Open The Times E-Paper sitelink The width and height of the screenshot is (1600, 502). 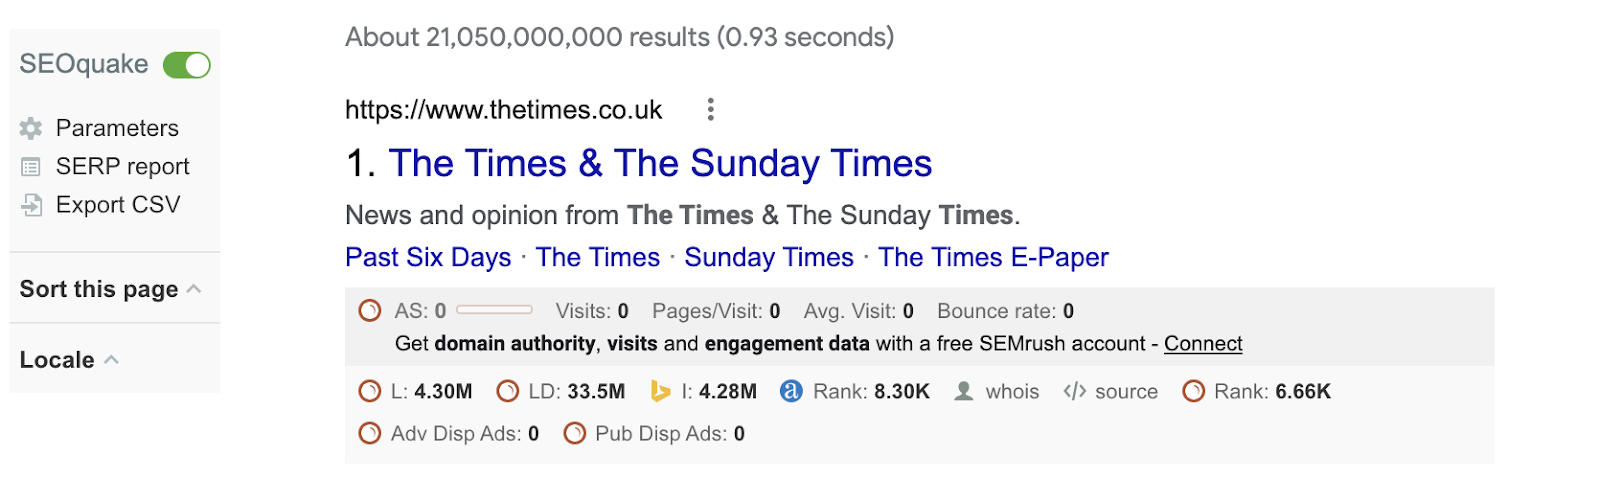993,258
